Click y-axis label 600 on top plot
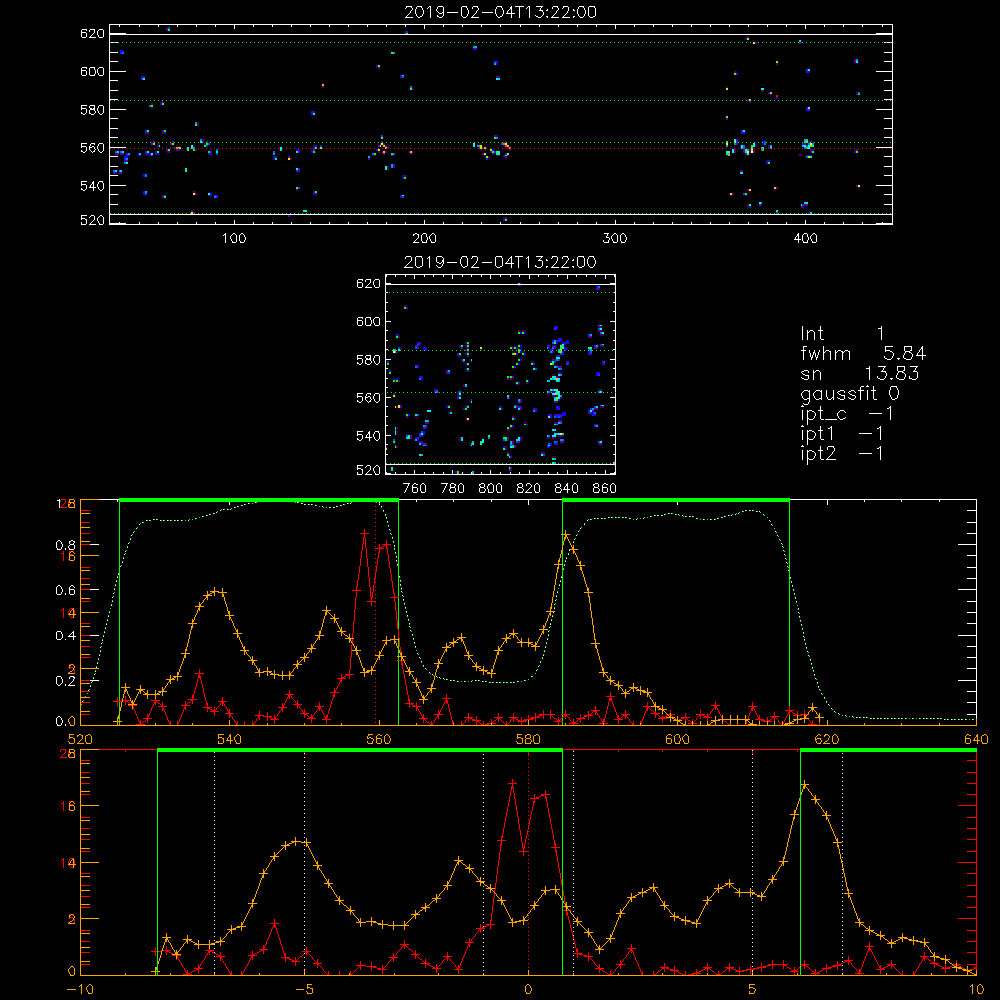This screenshot has width=1000, height=1000. tap(92, 71)
